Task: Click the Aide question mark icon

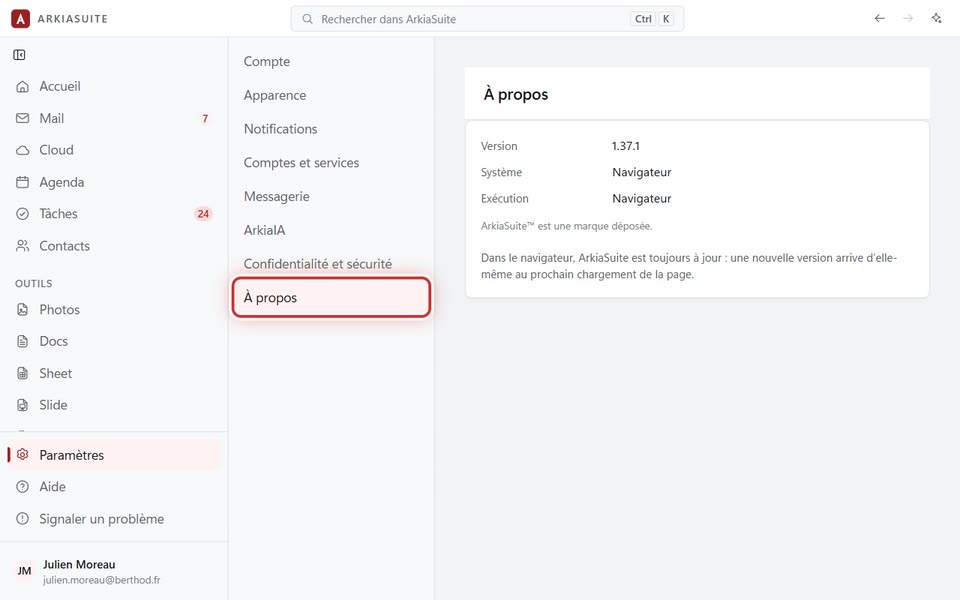Action: 23,487
